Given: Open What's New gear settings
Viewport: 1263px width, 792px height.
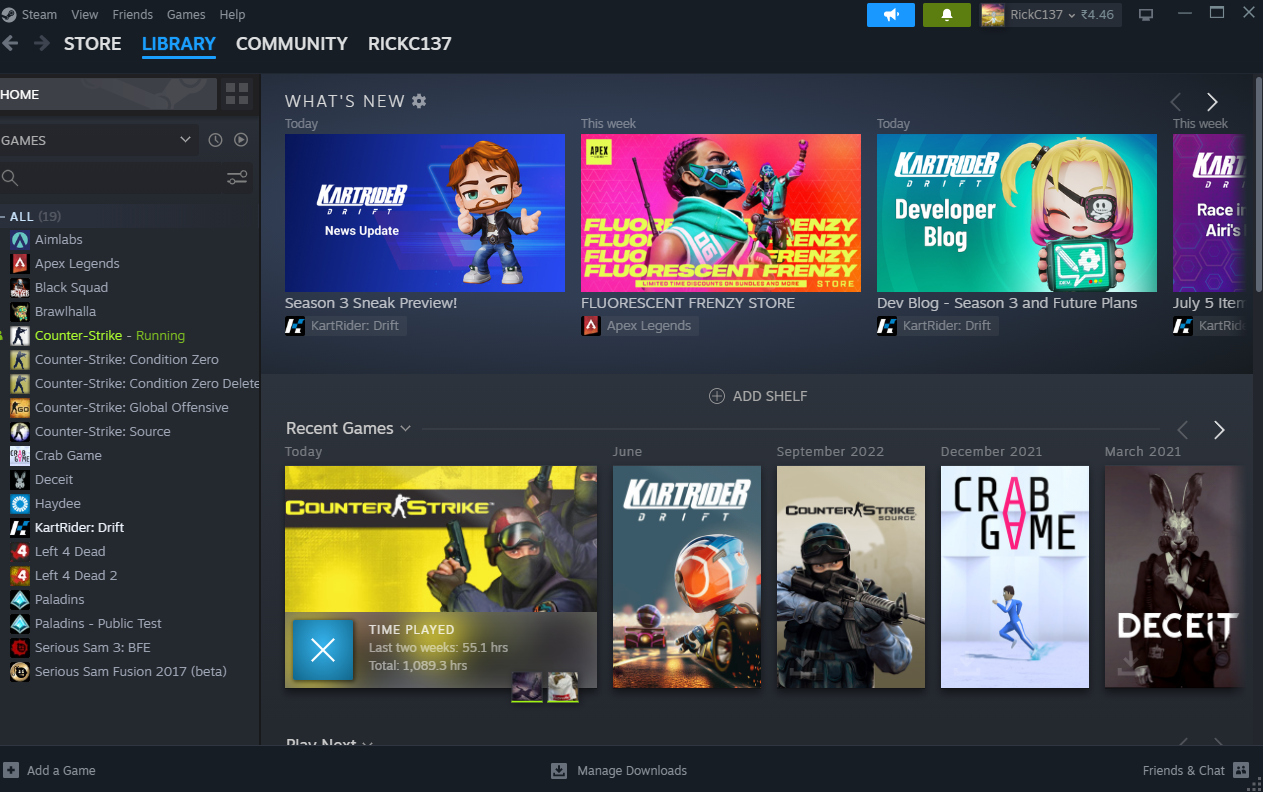Looking at the screenshot, I should point(419,101).
